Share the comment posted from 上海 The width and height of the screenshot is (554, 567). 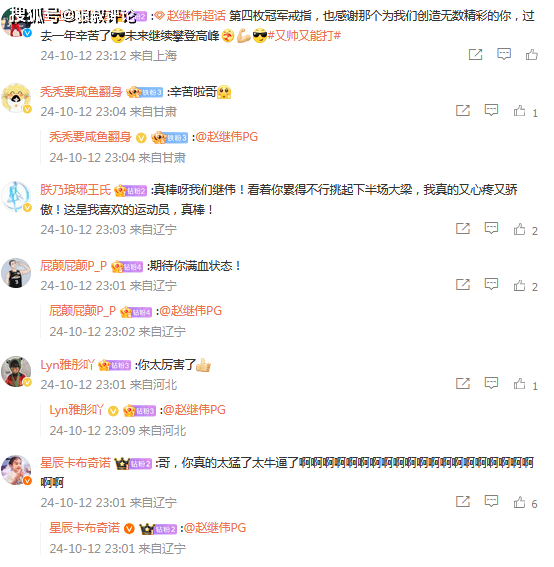(476, 55)
